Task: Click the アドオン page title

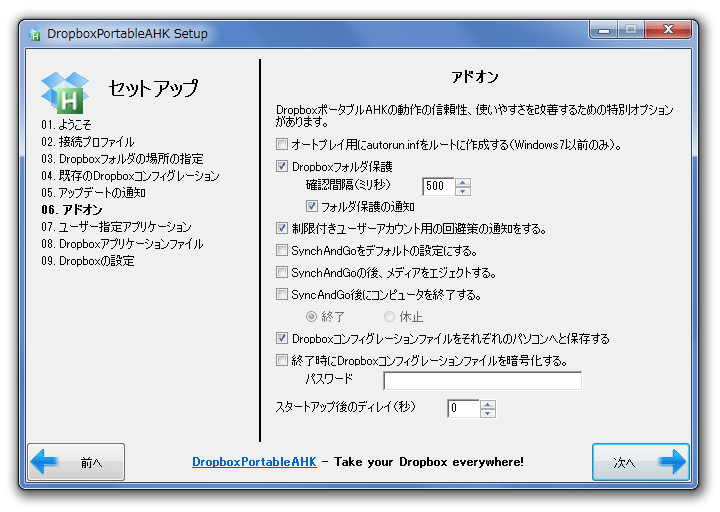Action: pyautogui.click(x=475, y=77)
